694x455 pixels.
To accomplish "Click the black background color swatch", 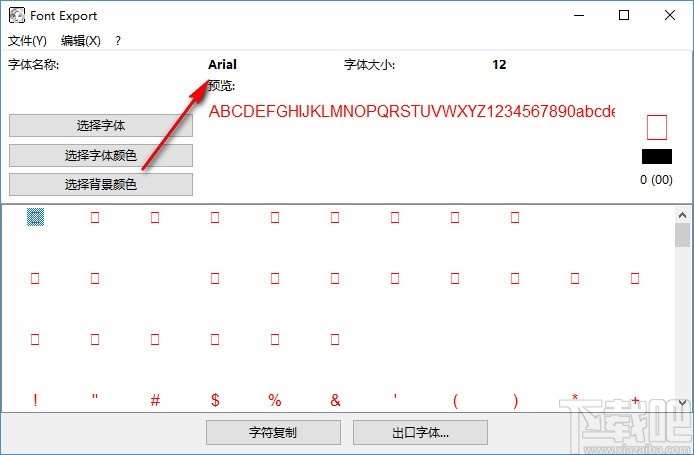I will [657, 156].
